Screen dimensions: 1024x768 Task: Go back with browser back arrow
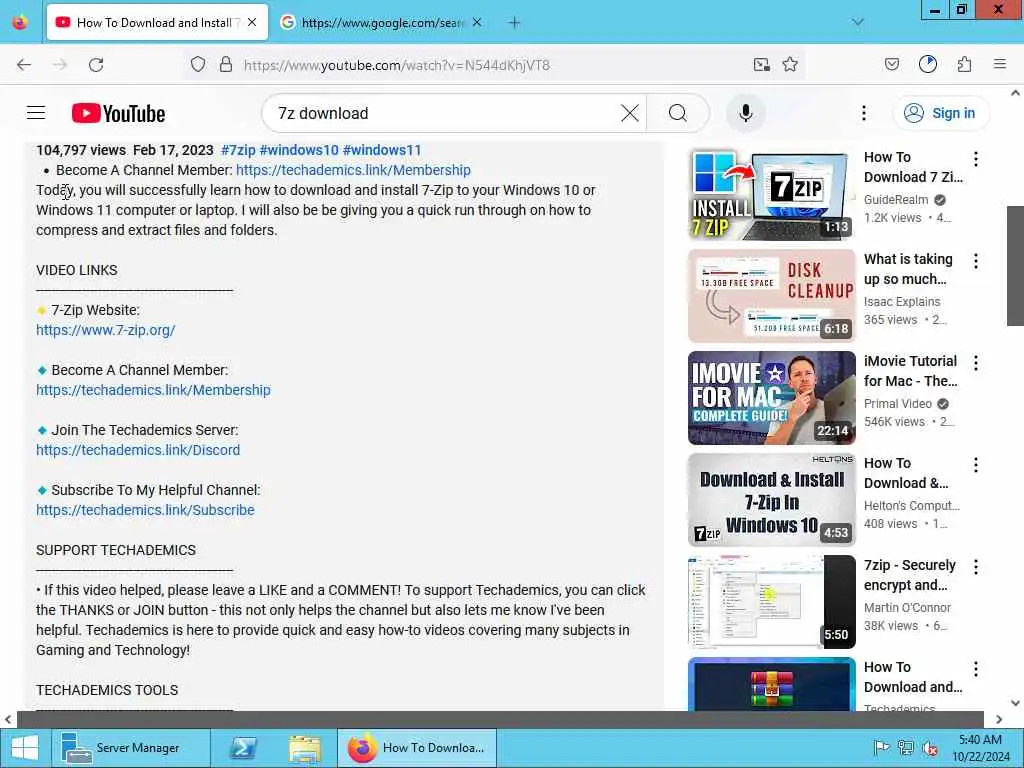[x=24, y=65]
